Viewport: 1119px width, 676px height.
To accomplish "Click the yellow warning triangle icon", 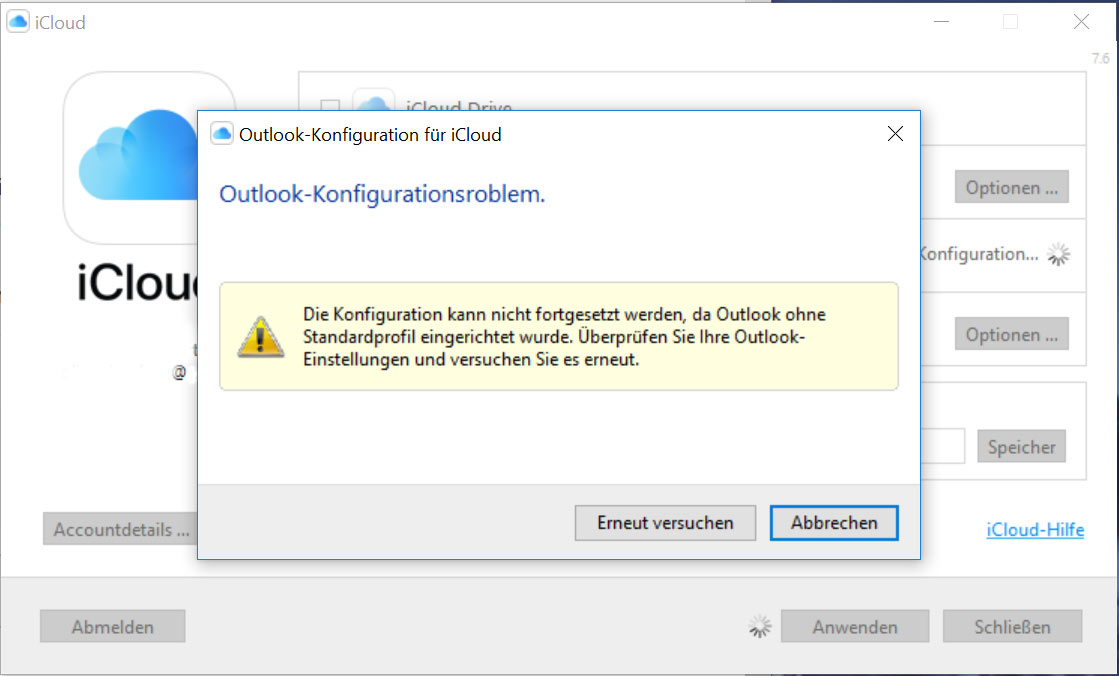I will coord(260,337).
